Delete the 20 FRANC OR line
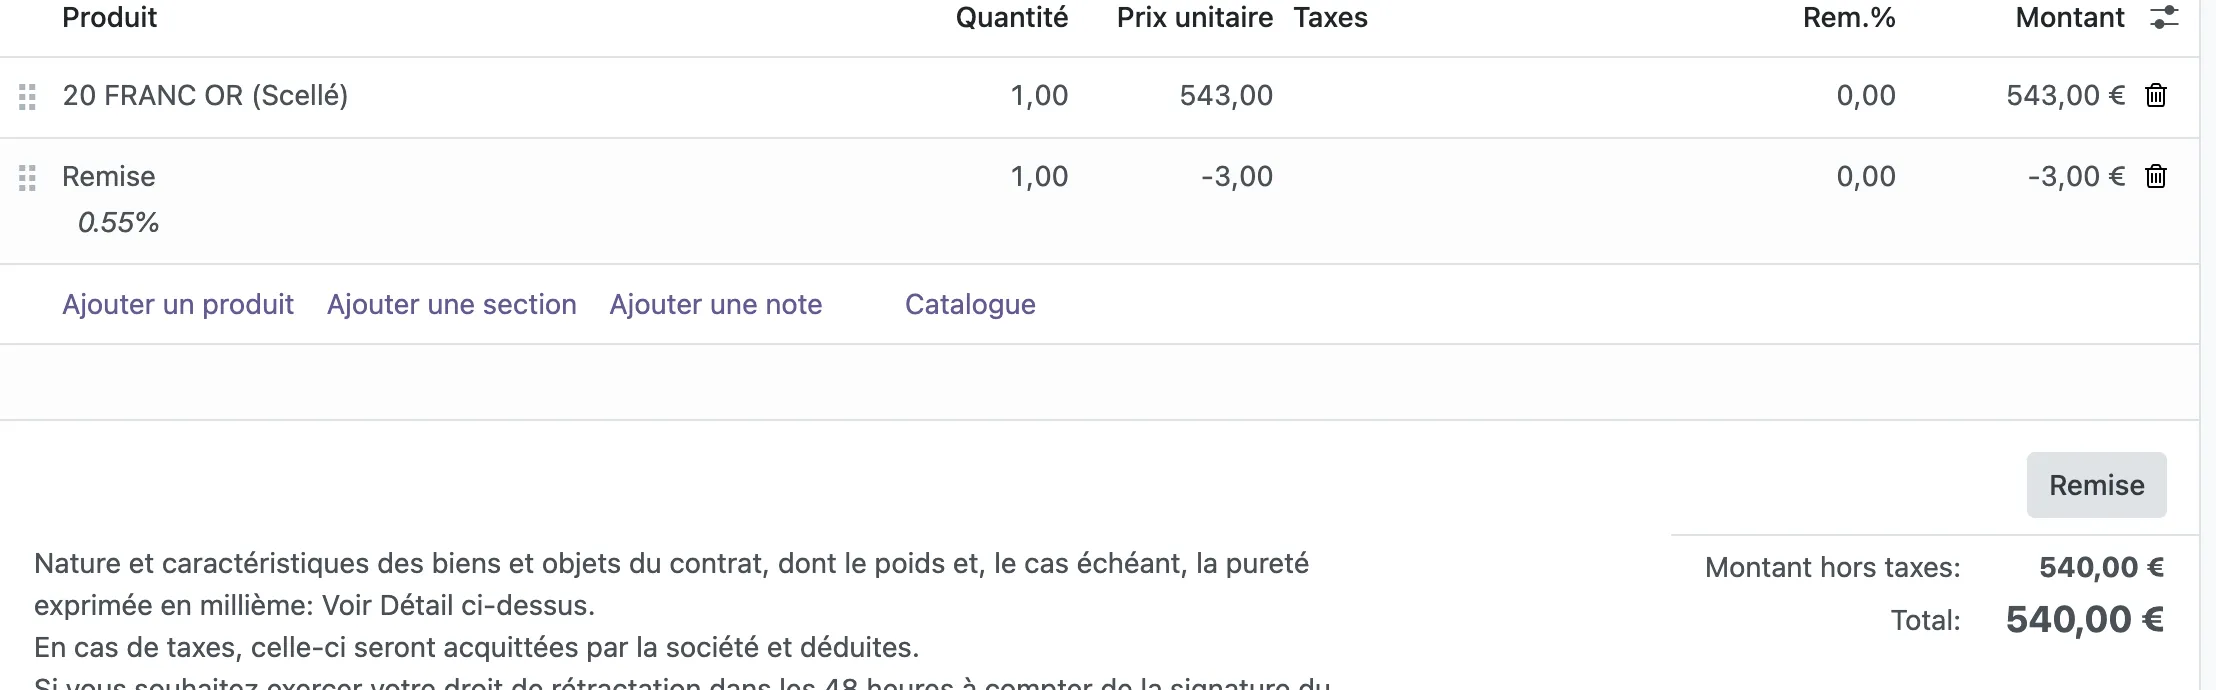 (x=2156, y=96)
